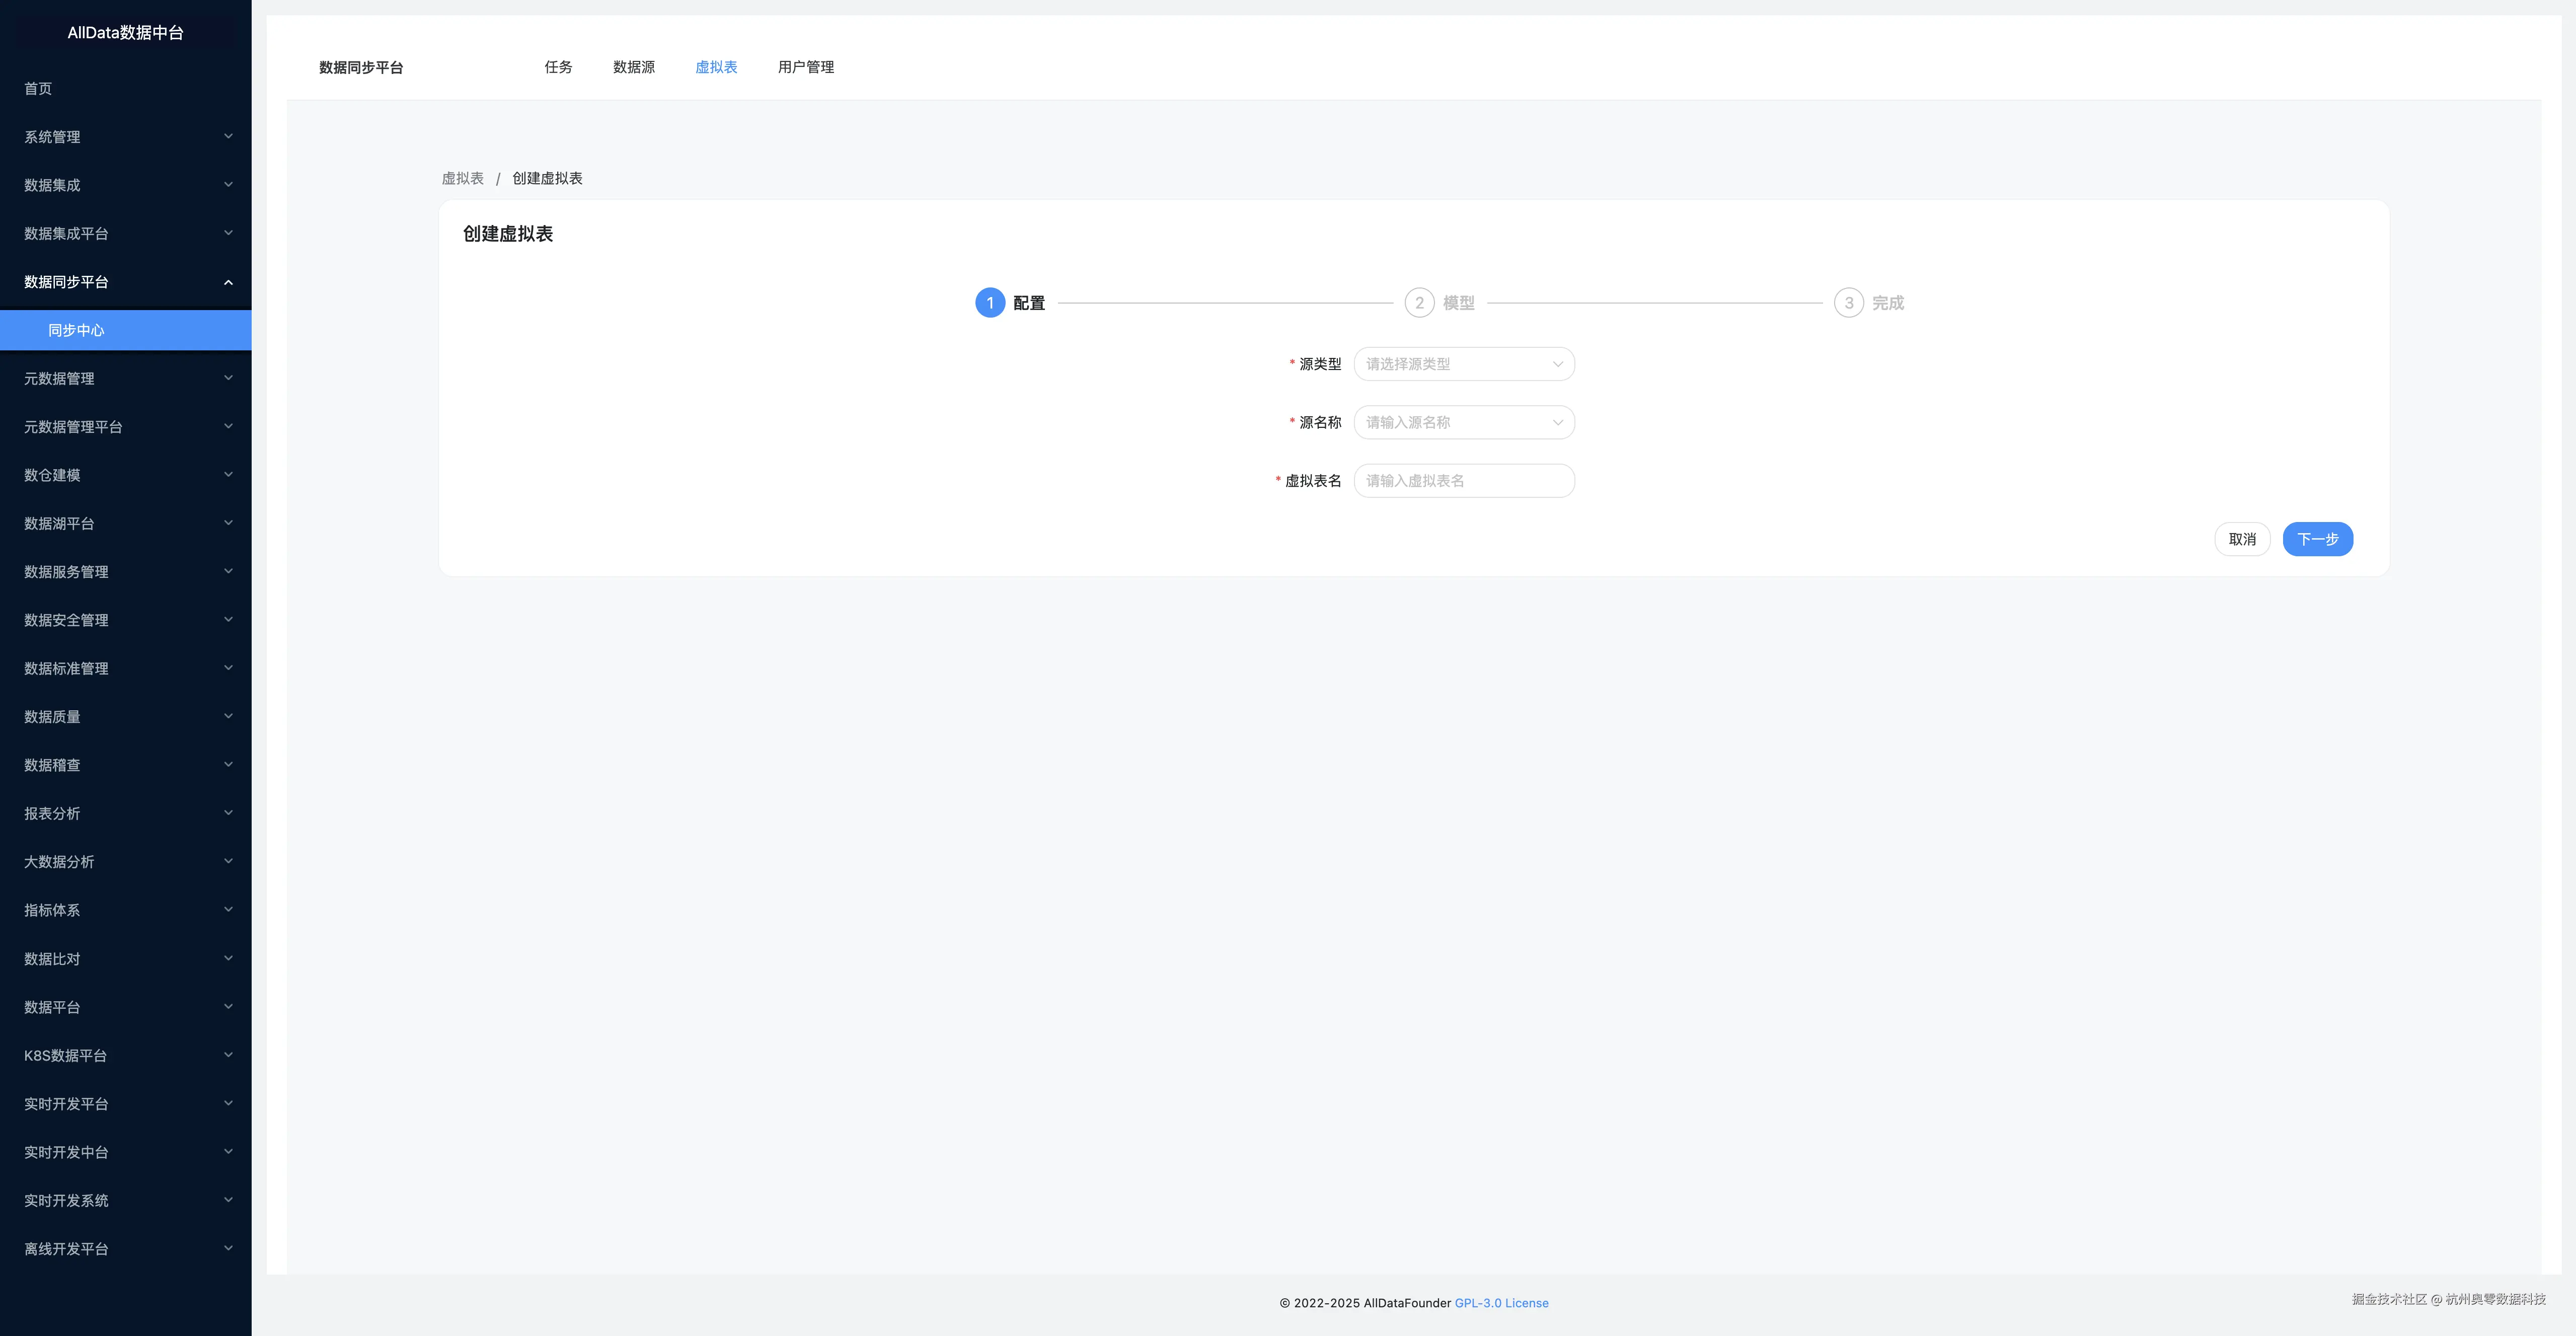Expand the 元数据管理 sidebar menu

point(59,378)
